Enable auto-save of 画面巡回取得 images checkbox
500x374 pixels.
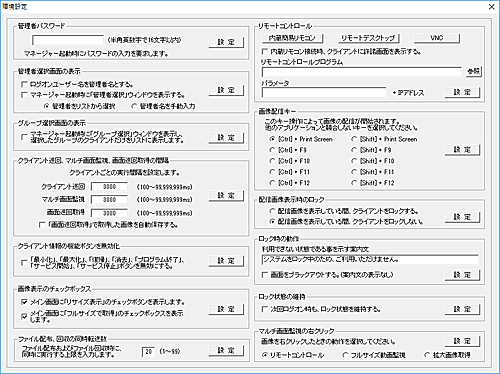pos(42,225)
